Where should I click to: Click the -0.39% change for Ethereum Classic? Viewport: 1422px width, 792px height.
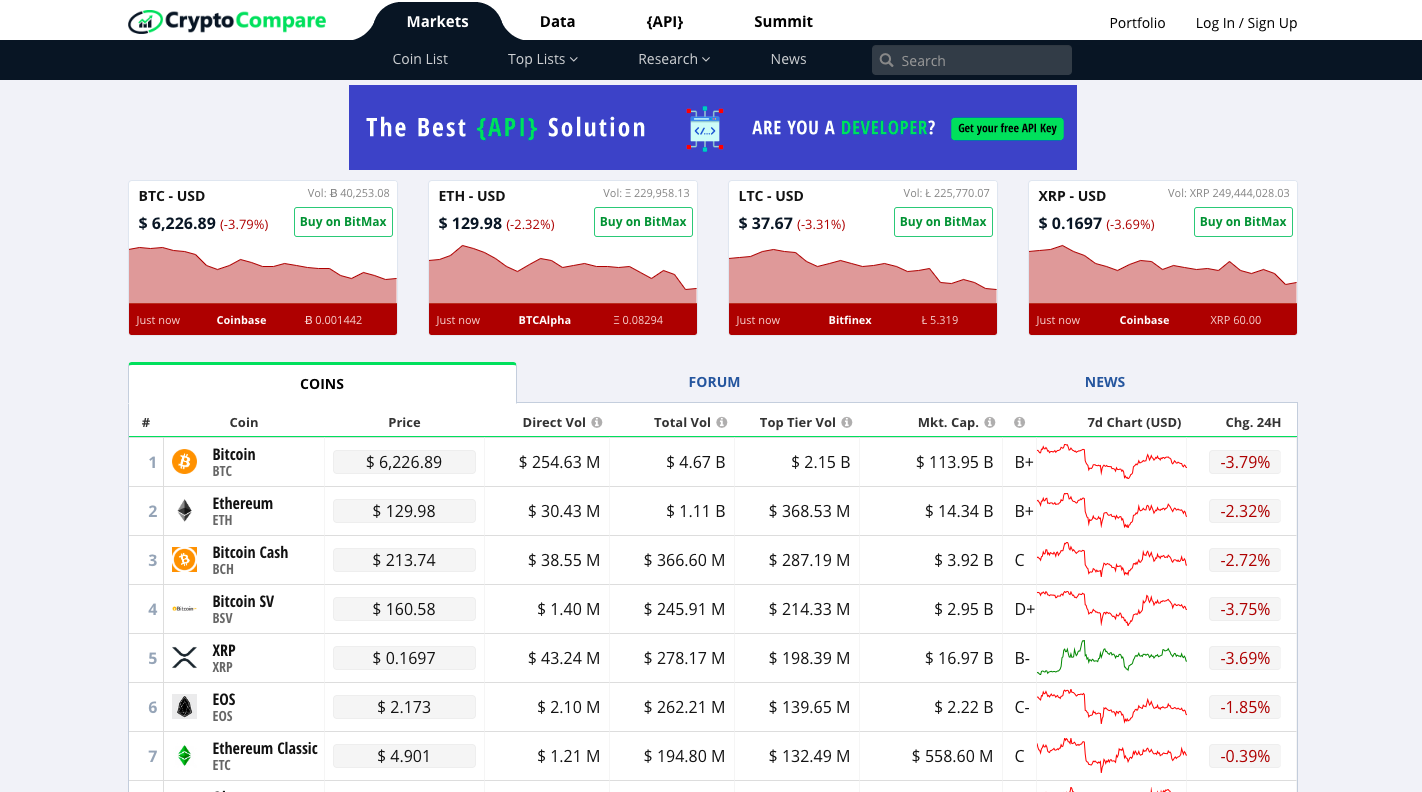[x=1245, y=756]
